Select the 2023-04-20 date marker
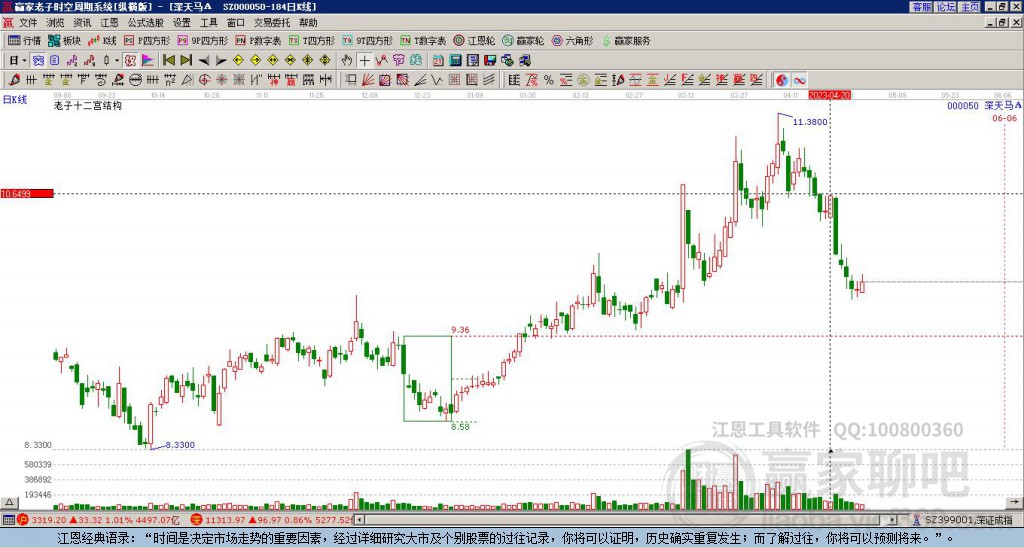Screen dimensions: 1024x548 click(x=829, y=95)
